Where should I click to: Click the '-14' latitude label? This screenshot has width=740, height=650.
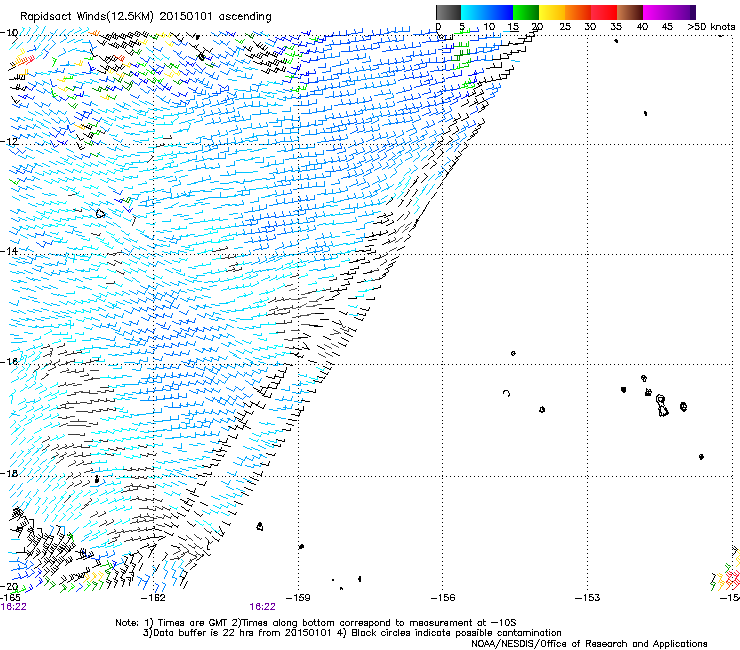coord(9,251)
